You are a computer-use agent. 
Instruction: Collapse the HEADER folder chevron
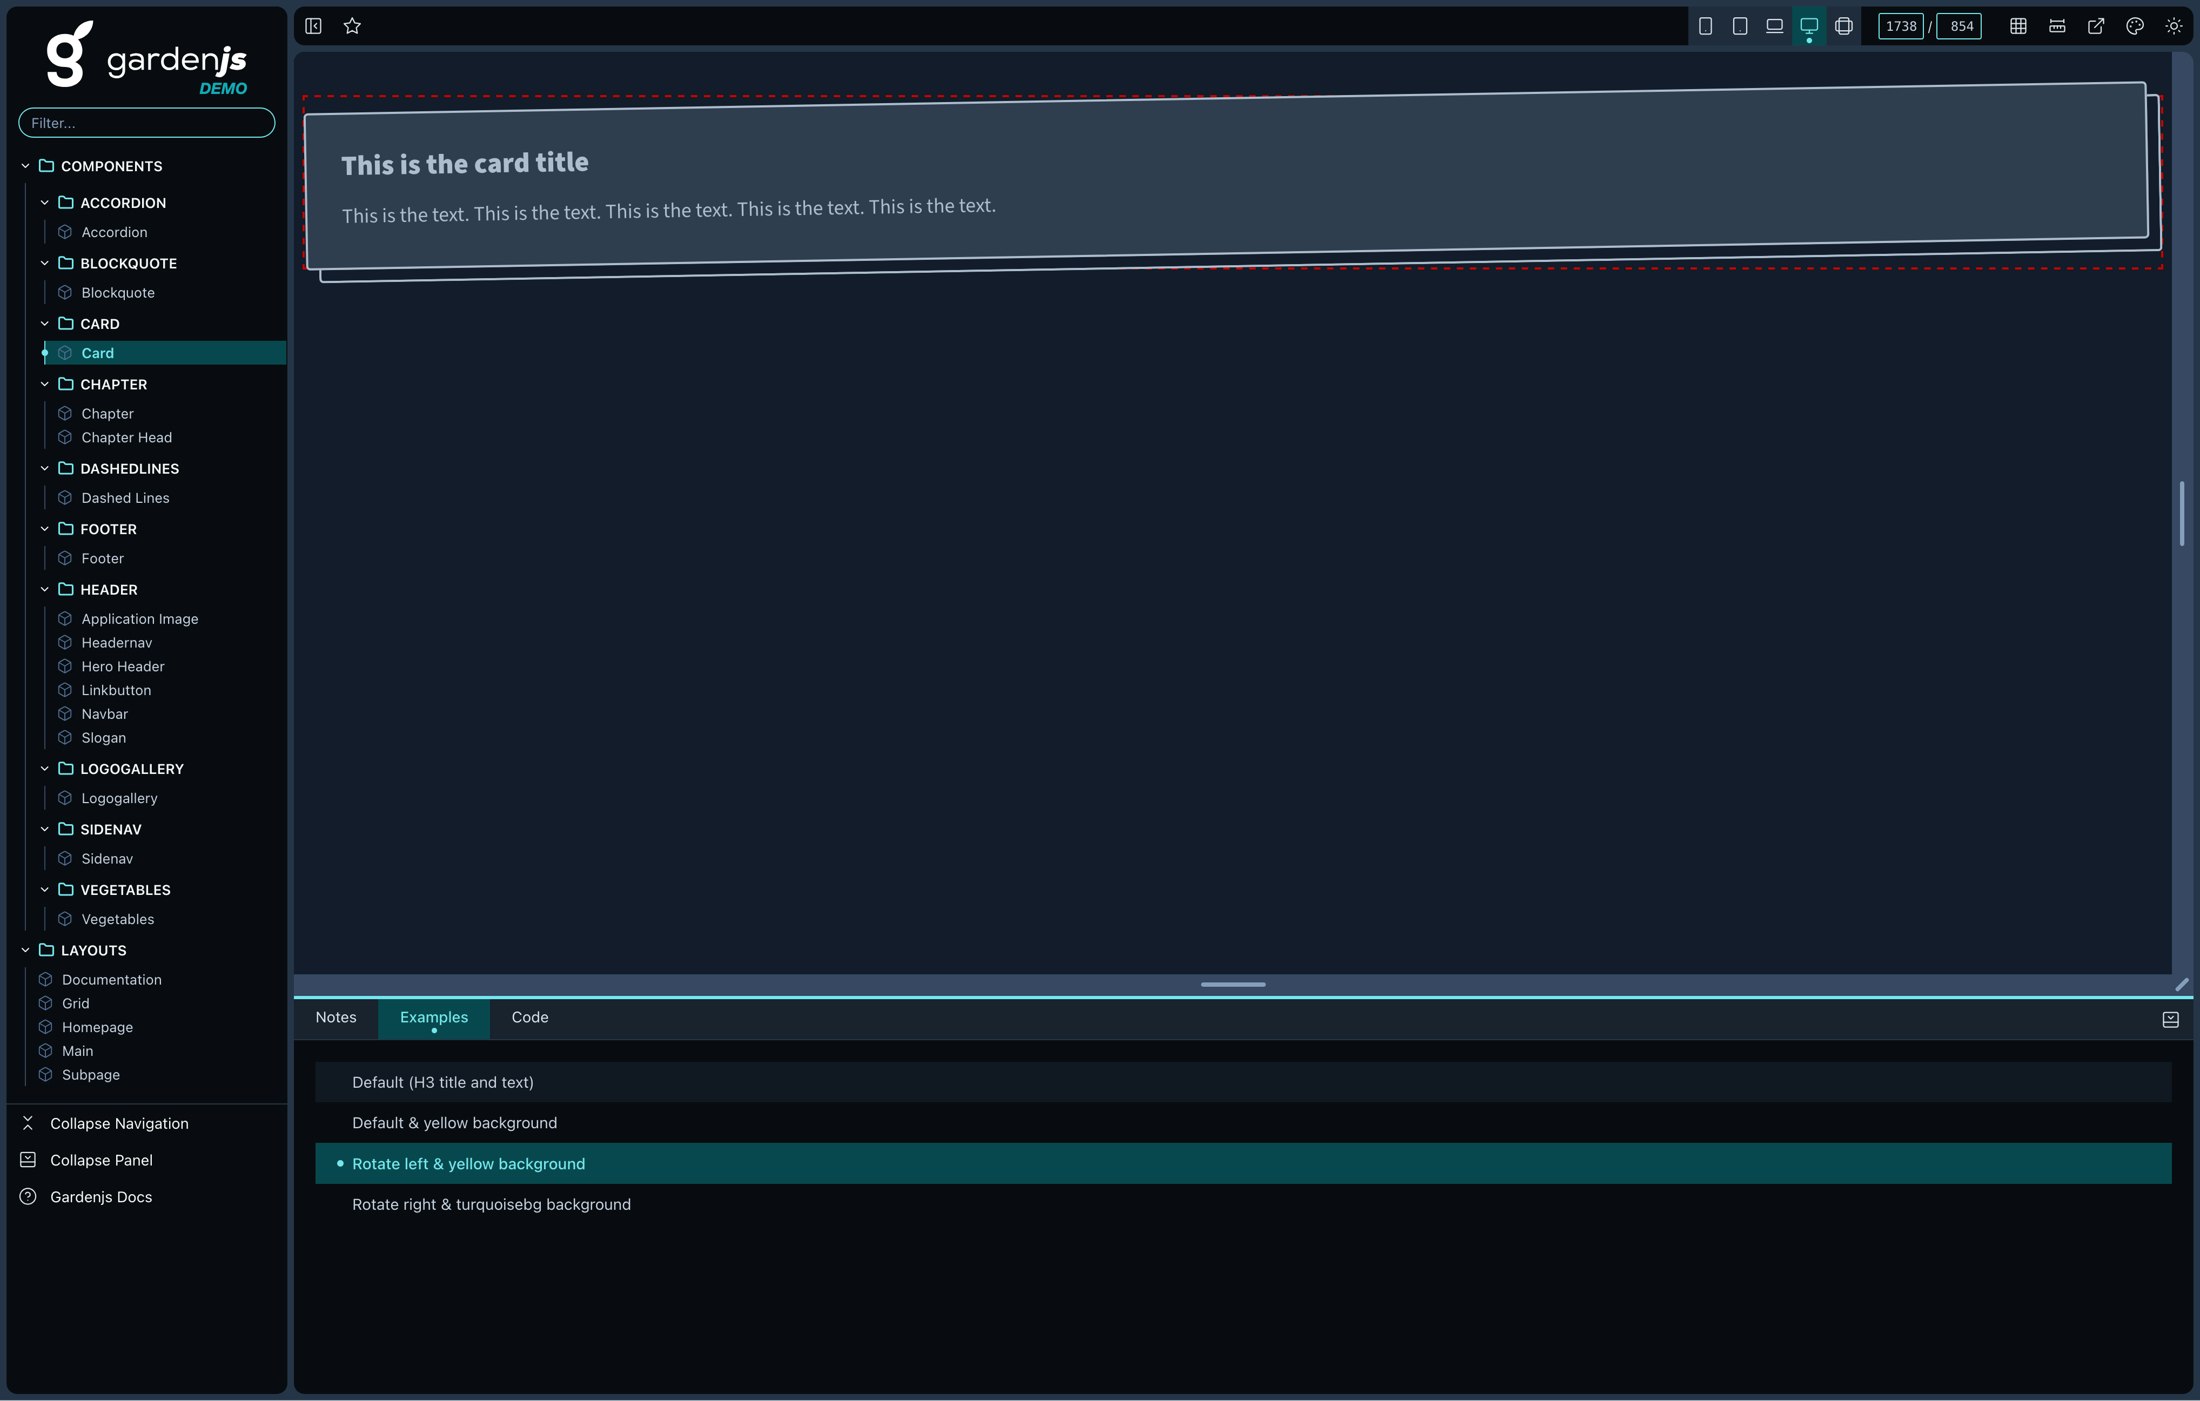point(44,590)
